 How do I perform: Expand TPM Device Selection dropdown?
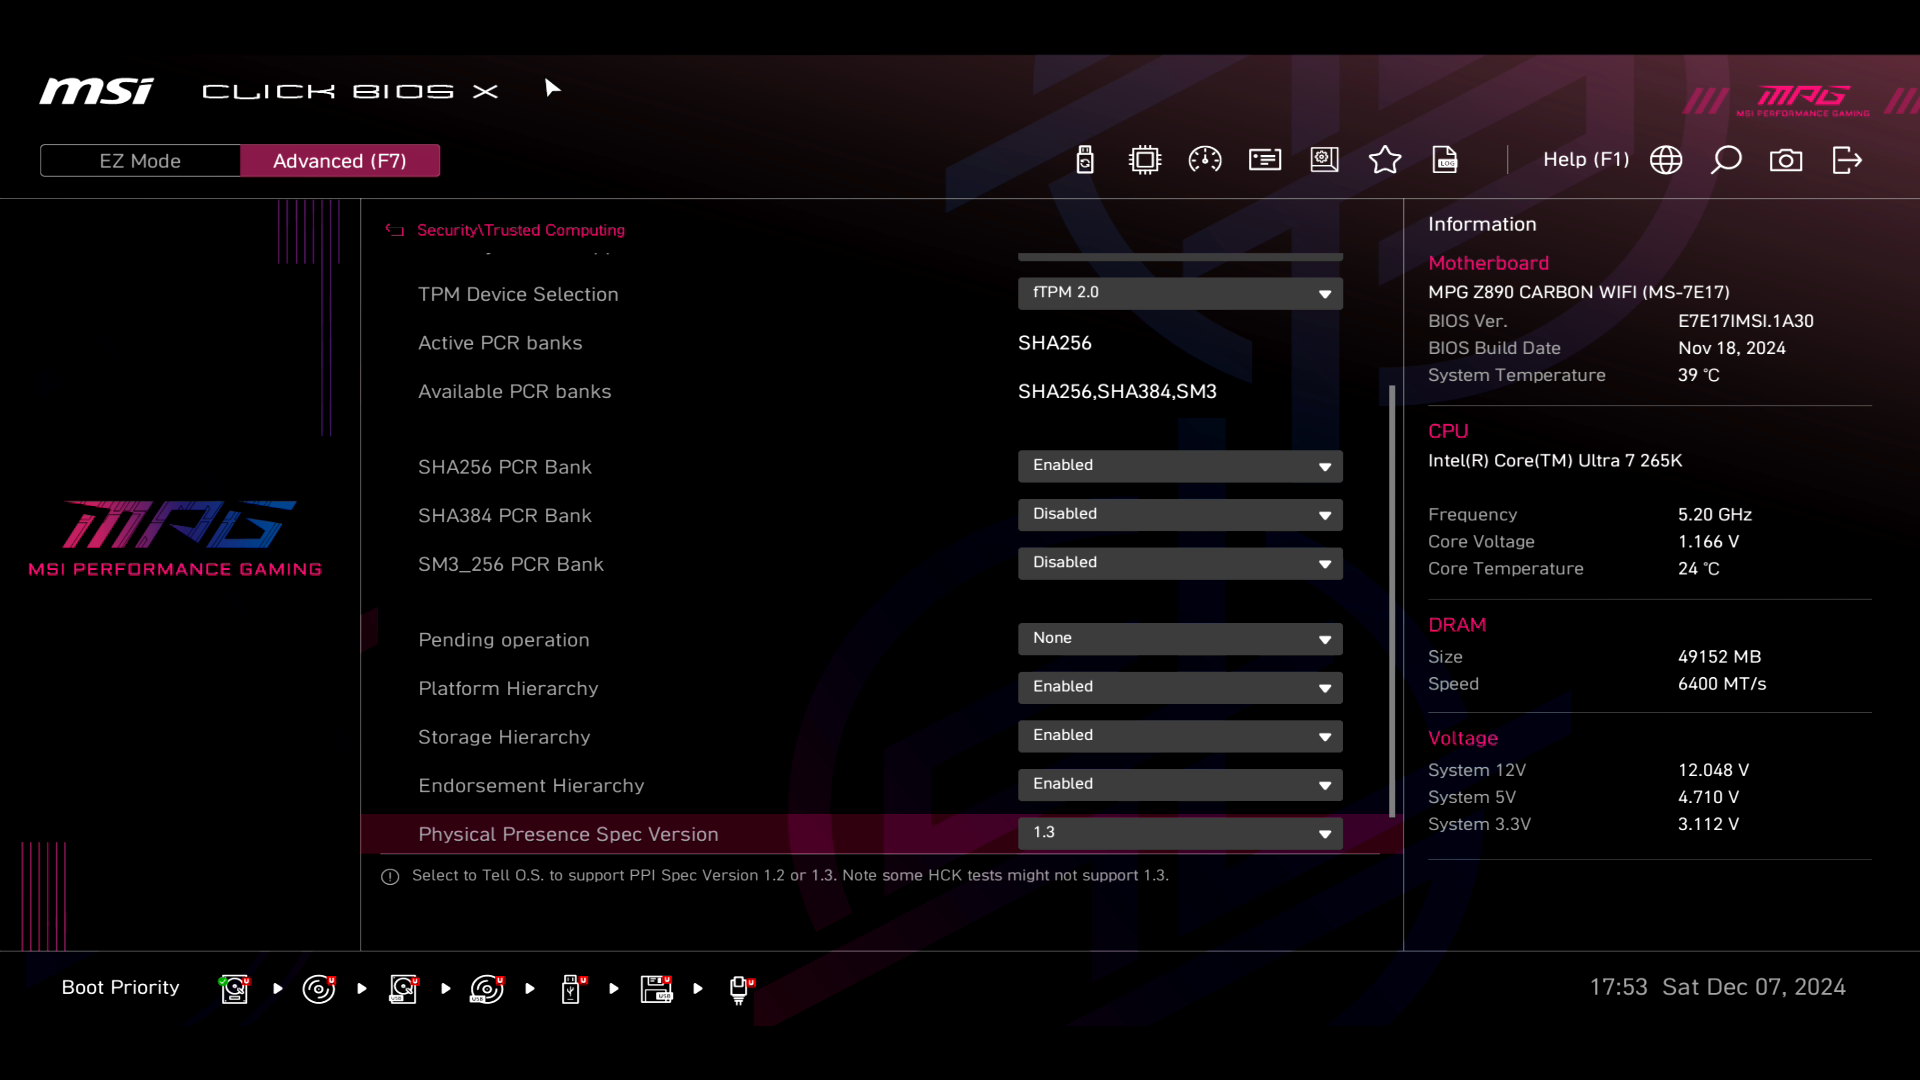click(1180, 293)
